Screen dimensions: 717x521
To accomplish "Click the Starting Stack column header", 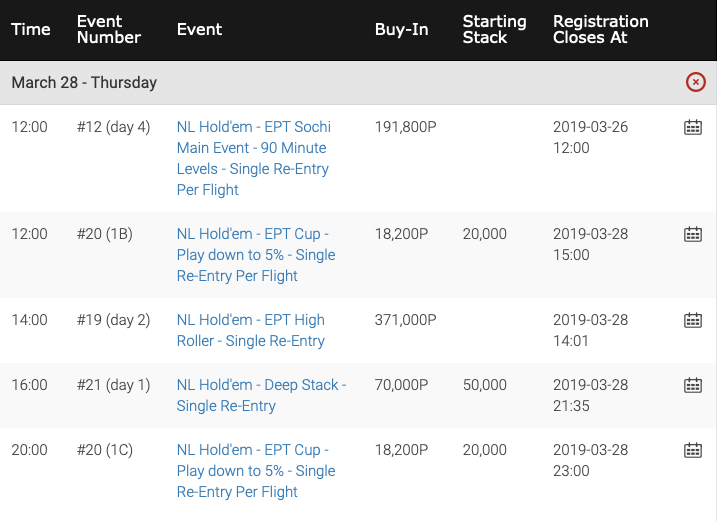I will (x=494, y=29).
